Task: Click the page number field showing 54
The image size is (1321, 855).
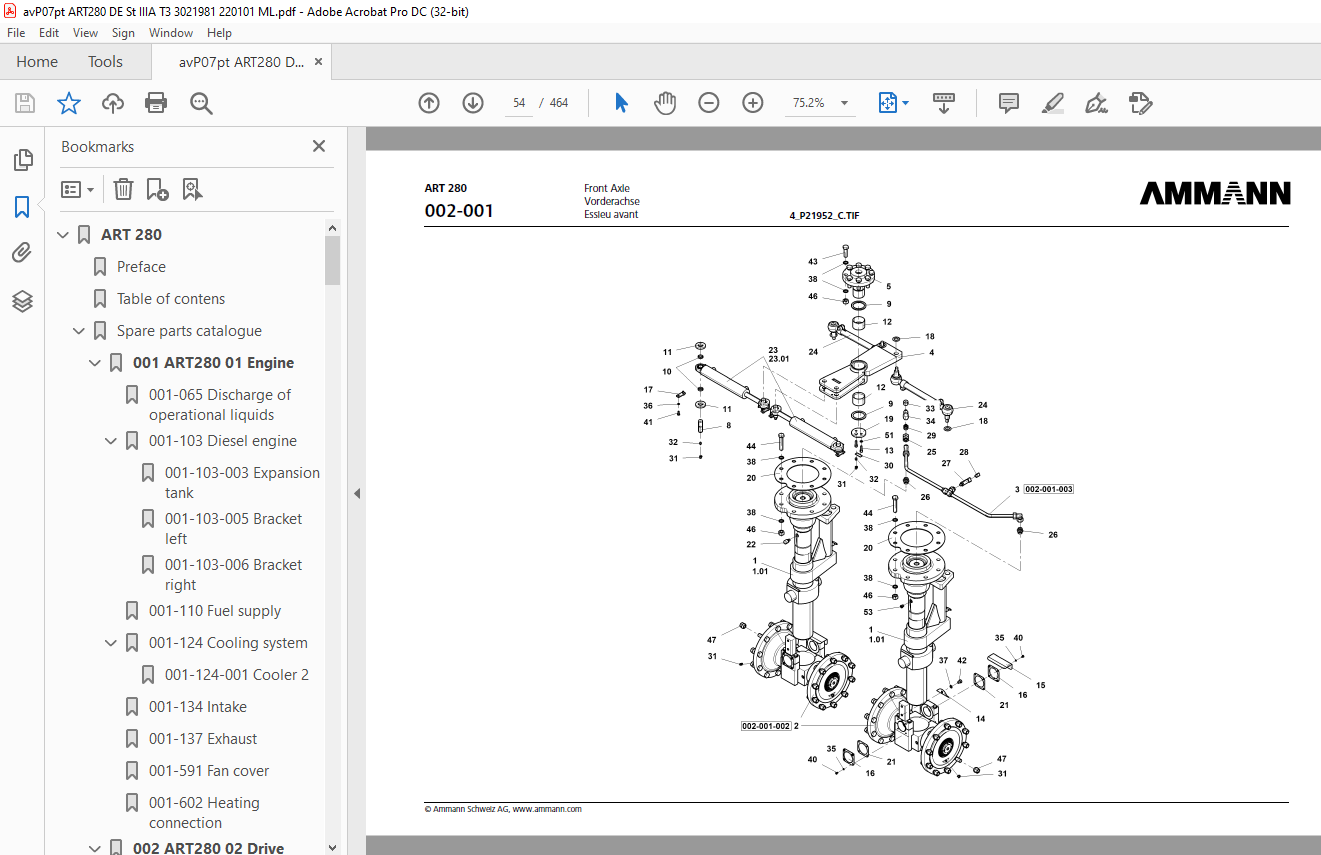Action: pyautogui.click(x=519, y=103)
